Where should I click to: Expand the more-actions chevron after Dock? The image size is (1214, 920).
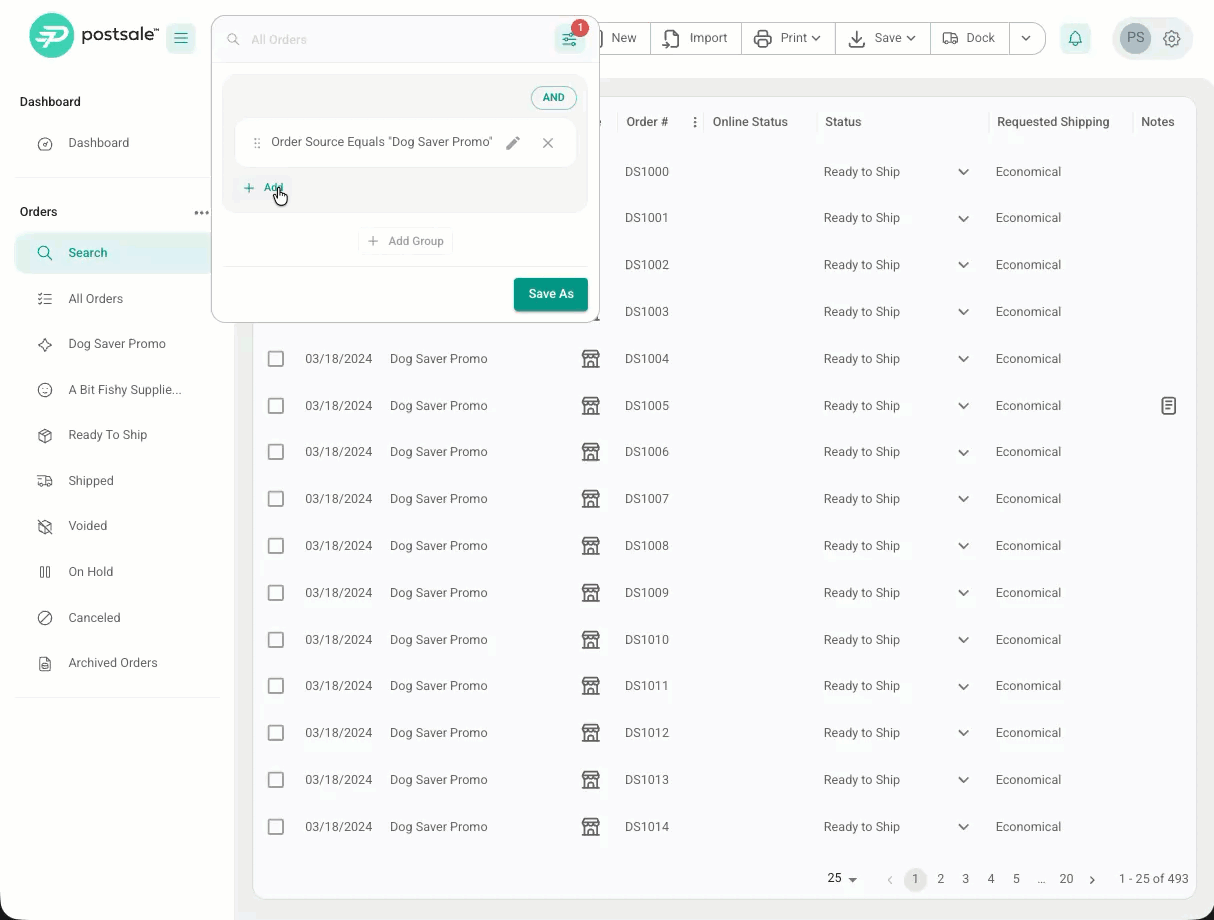click(1027, 38)
